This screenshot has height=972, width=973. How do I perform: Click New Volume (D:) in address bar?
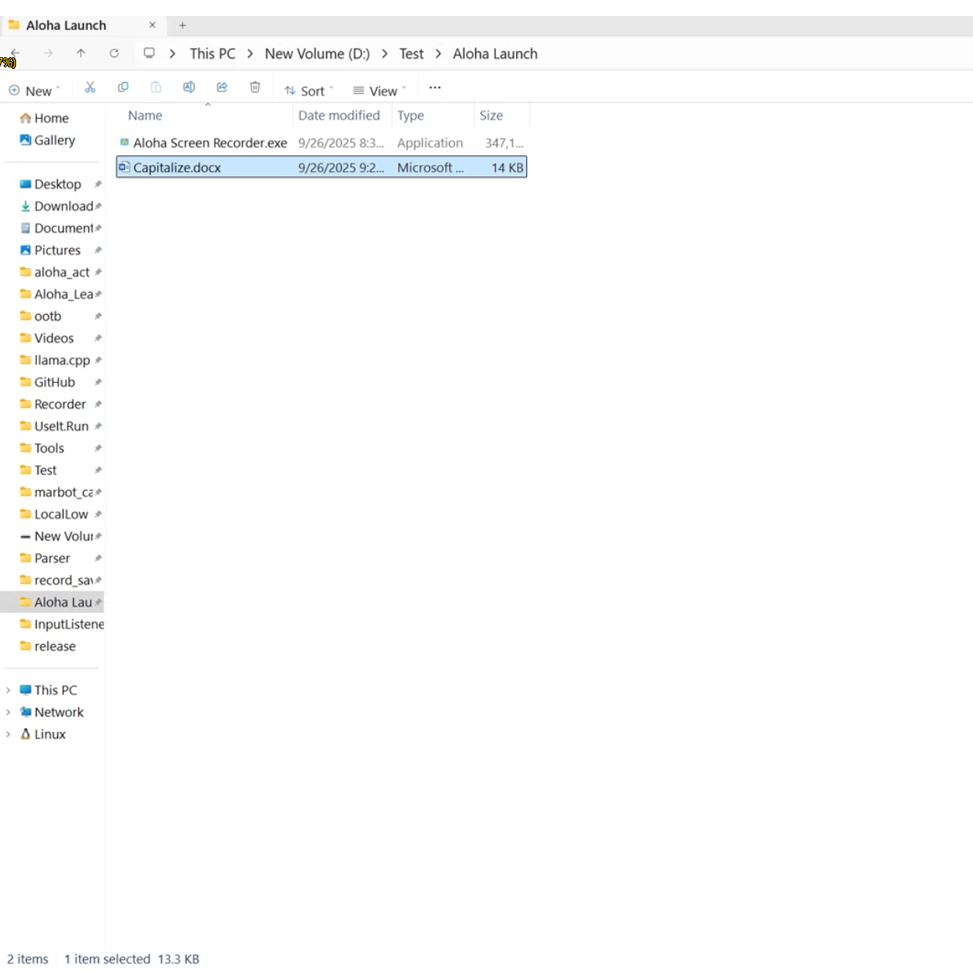tap(317, 54)
